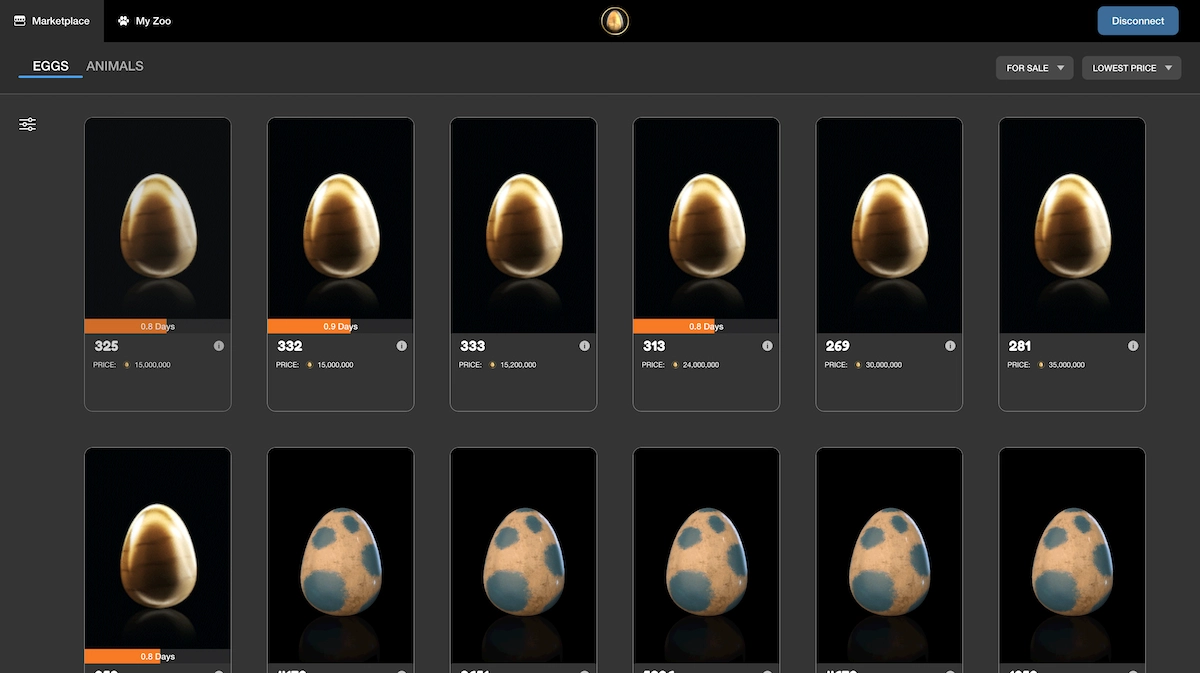Image resolution: width=1200 pixels, height=673 pixels.
Task: Show info for egg 313
Action: [768, 346]
